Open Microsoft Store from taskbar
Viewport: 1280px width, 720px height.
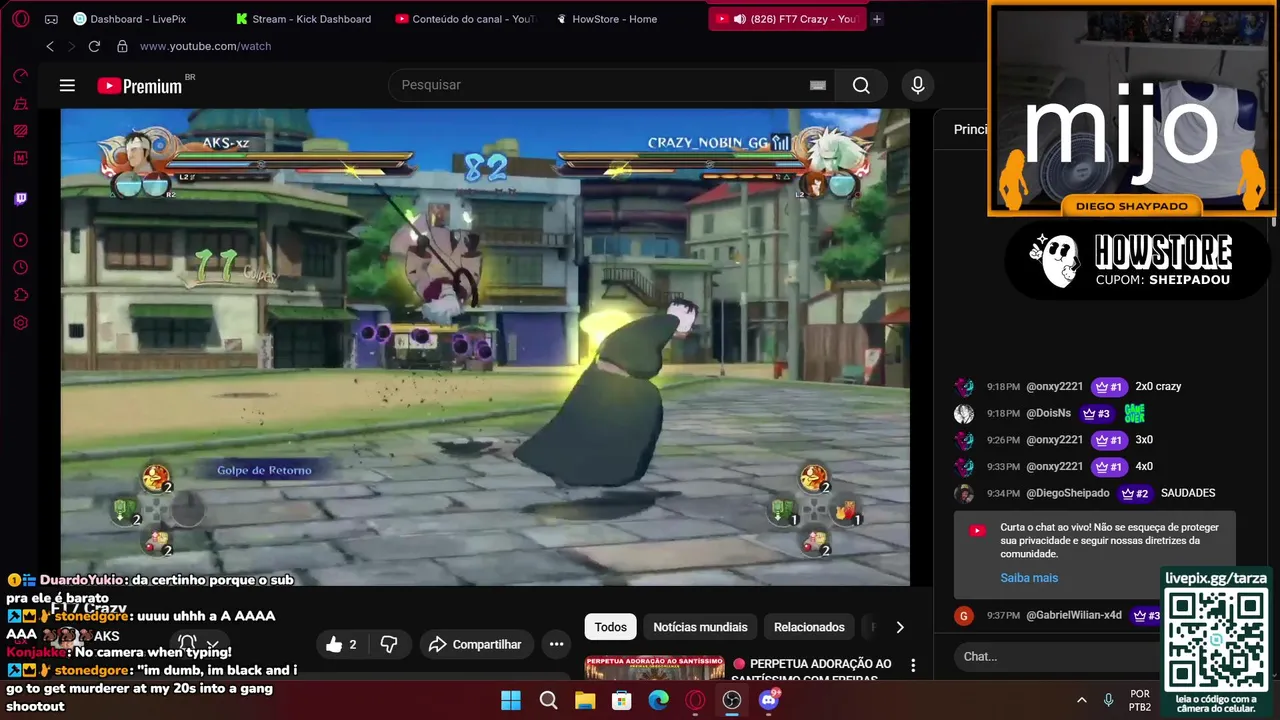[x=622, y=700]
